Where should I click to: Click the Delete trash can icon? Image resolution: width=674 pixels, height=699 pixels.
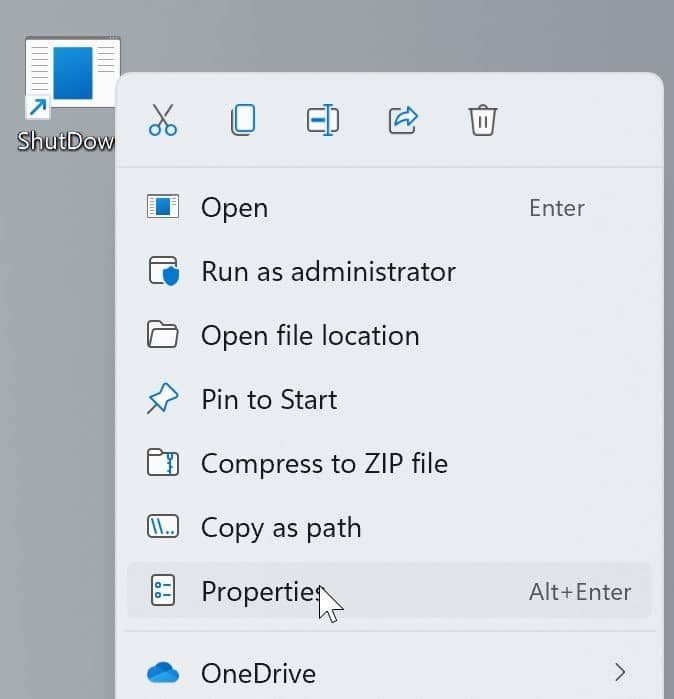click(x=482, y=120)
